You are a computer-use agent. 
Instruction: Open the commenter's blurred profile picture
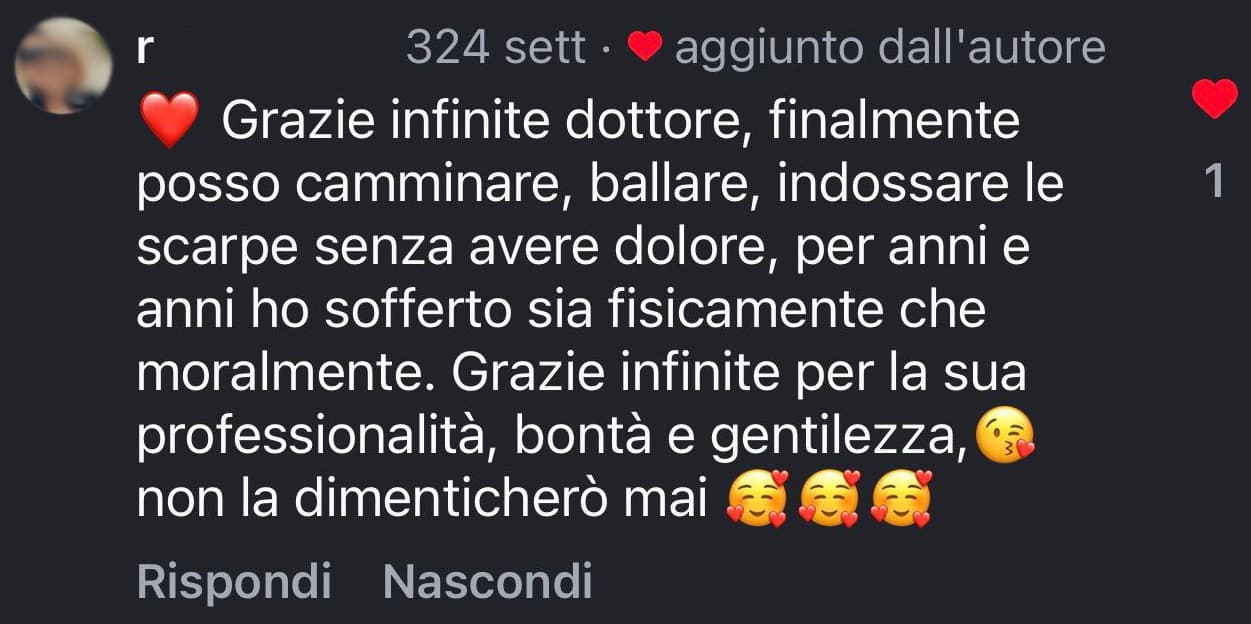coord(63,66)
